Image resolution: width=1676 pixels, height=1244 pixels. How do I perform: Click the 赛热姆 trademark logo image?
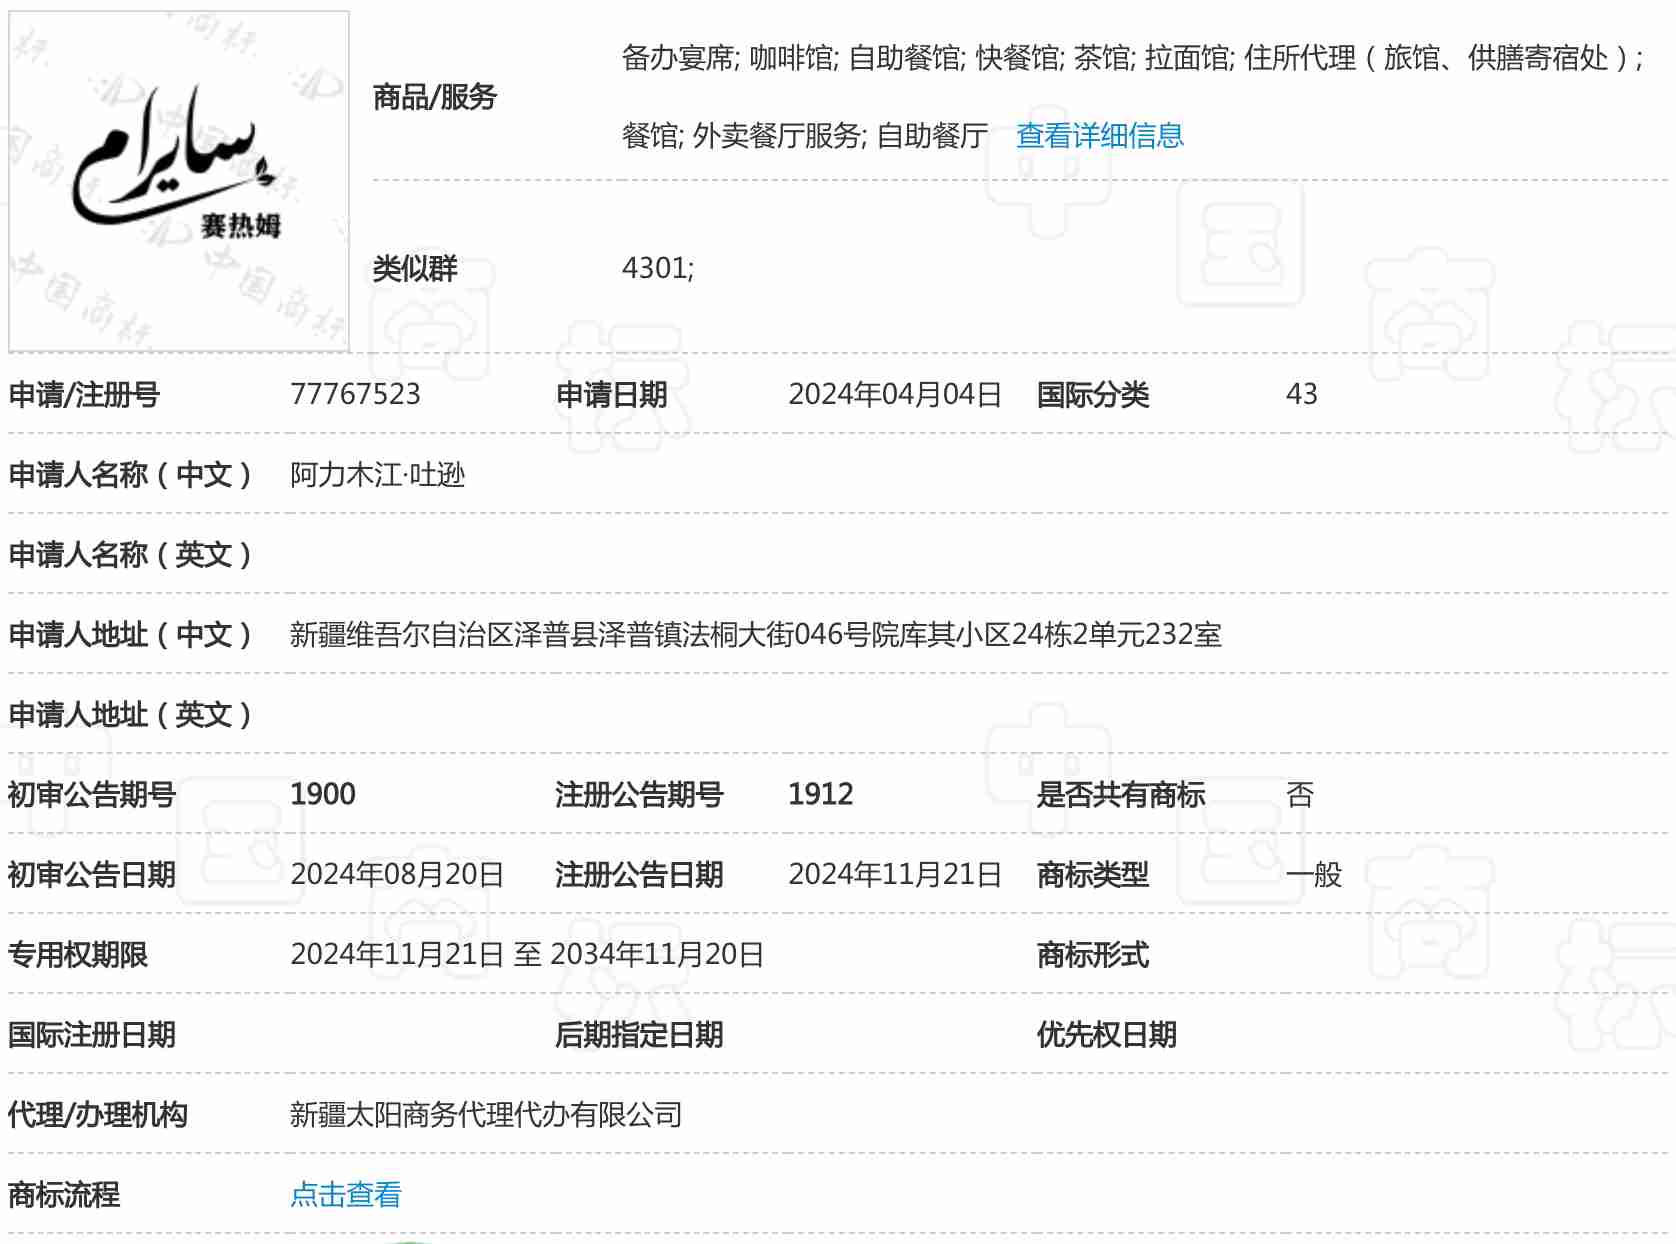coord(179,181)
